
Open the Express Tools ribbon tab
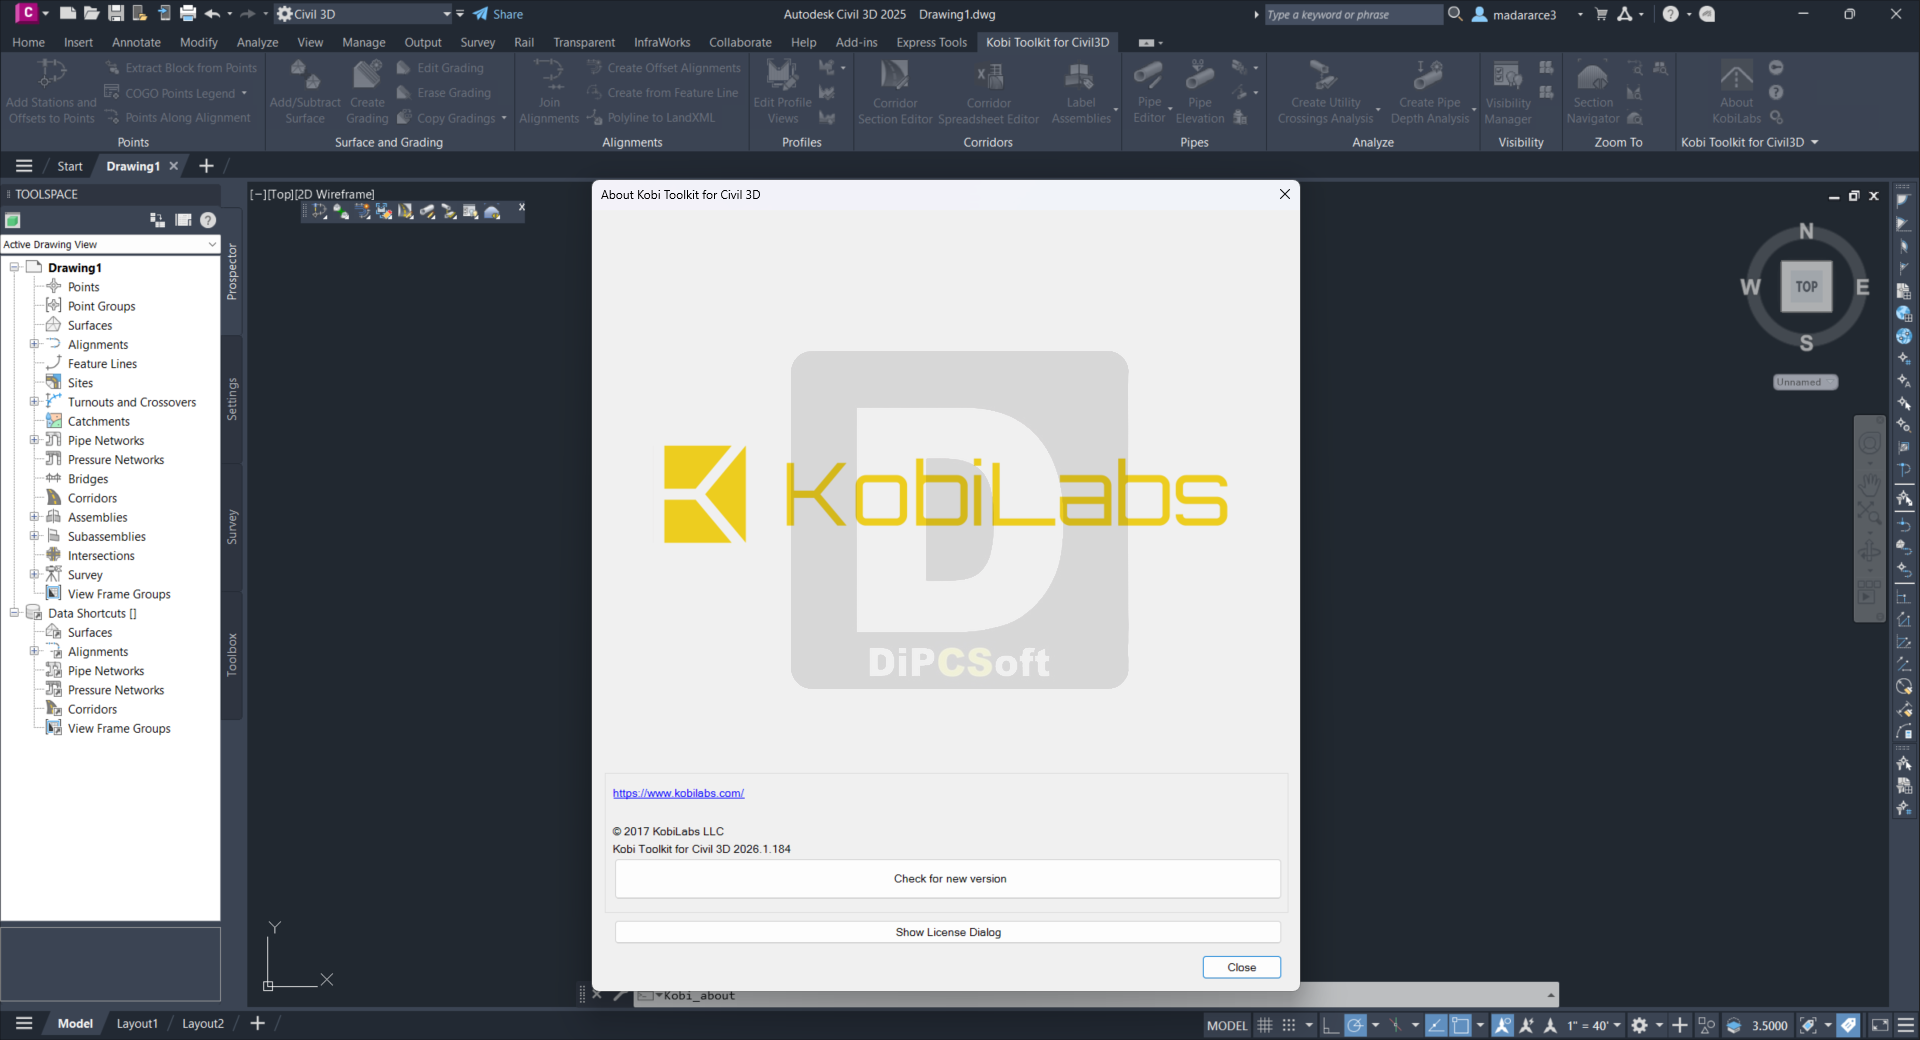(931, 42)
